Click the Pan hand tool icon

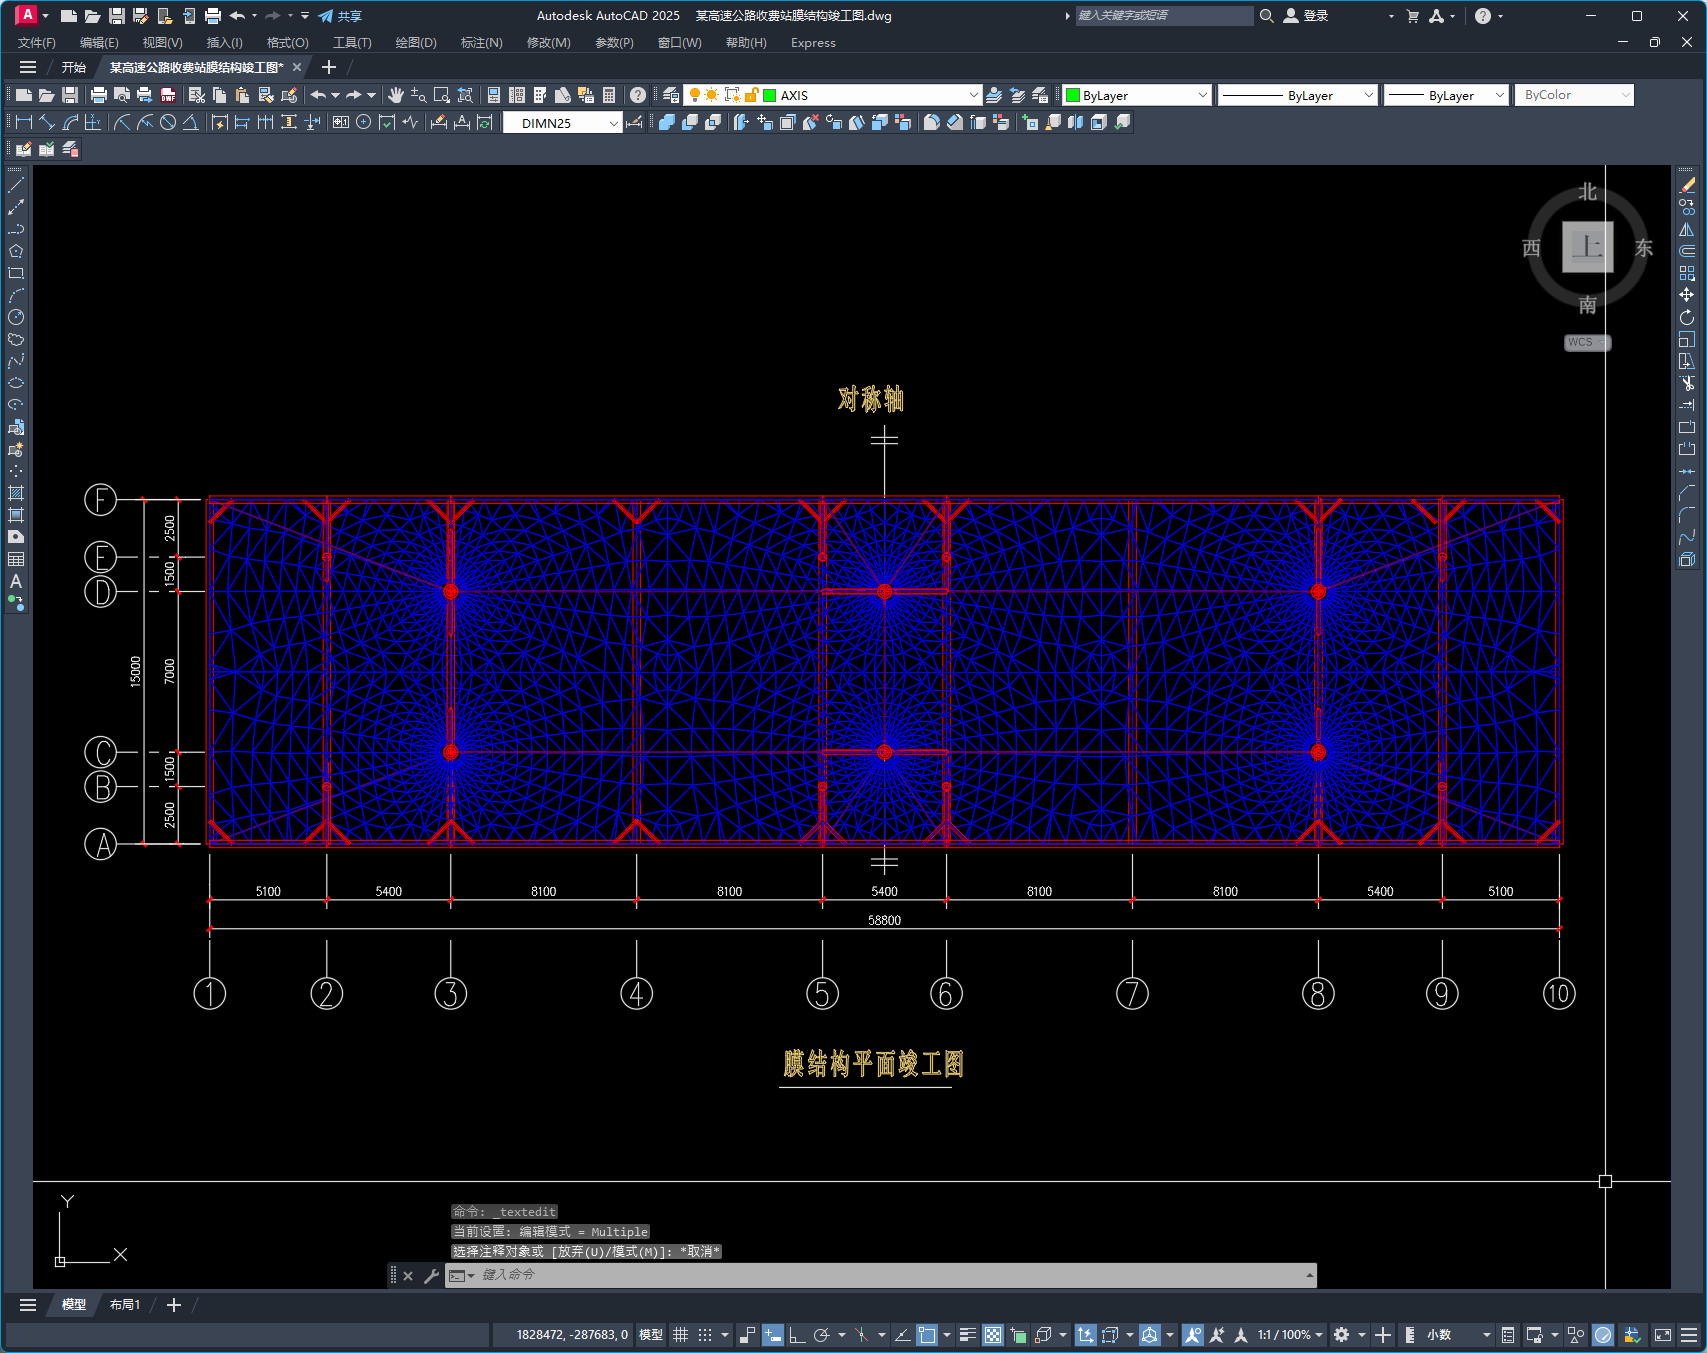pos(396,95)
